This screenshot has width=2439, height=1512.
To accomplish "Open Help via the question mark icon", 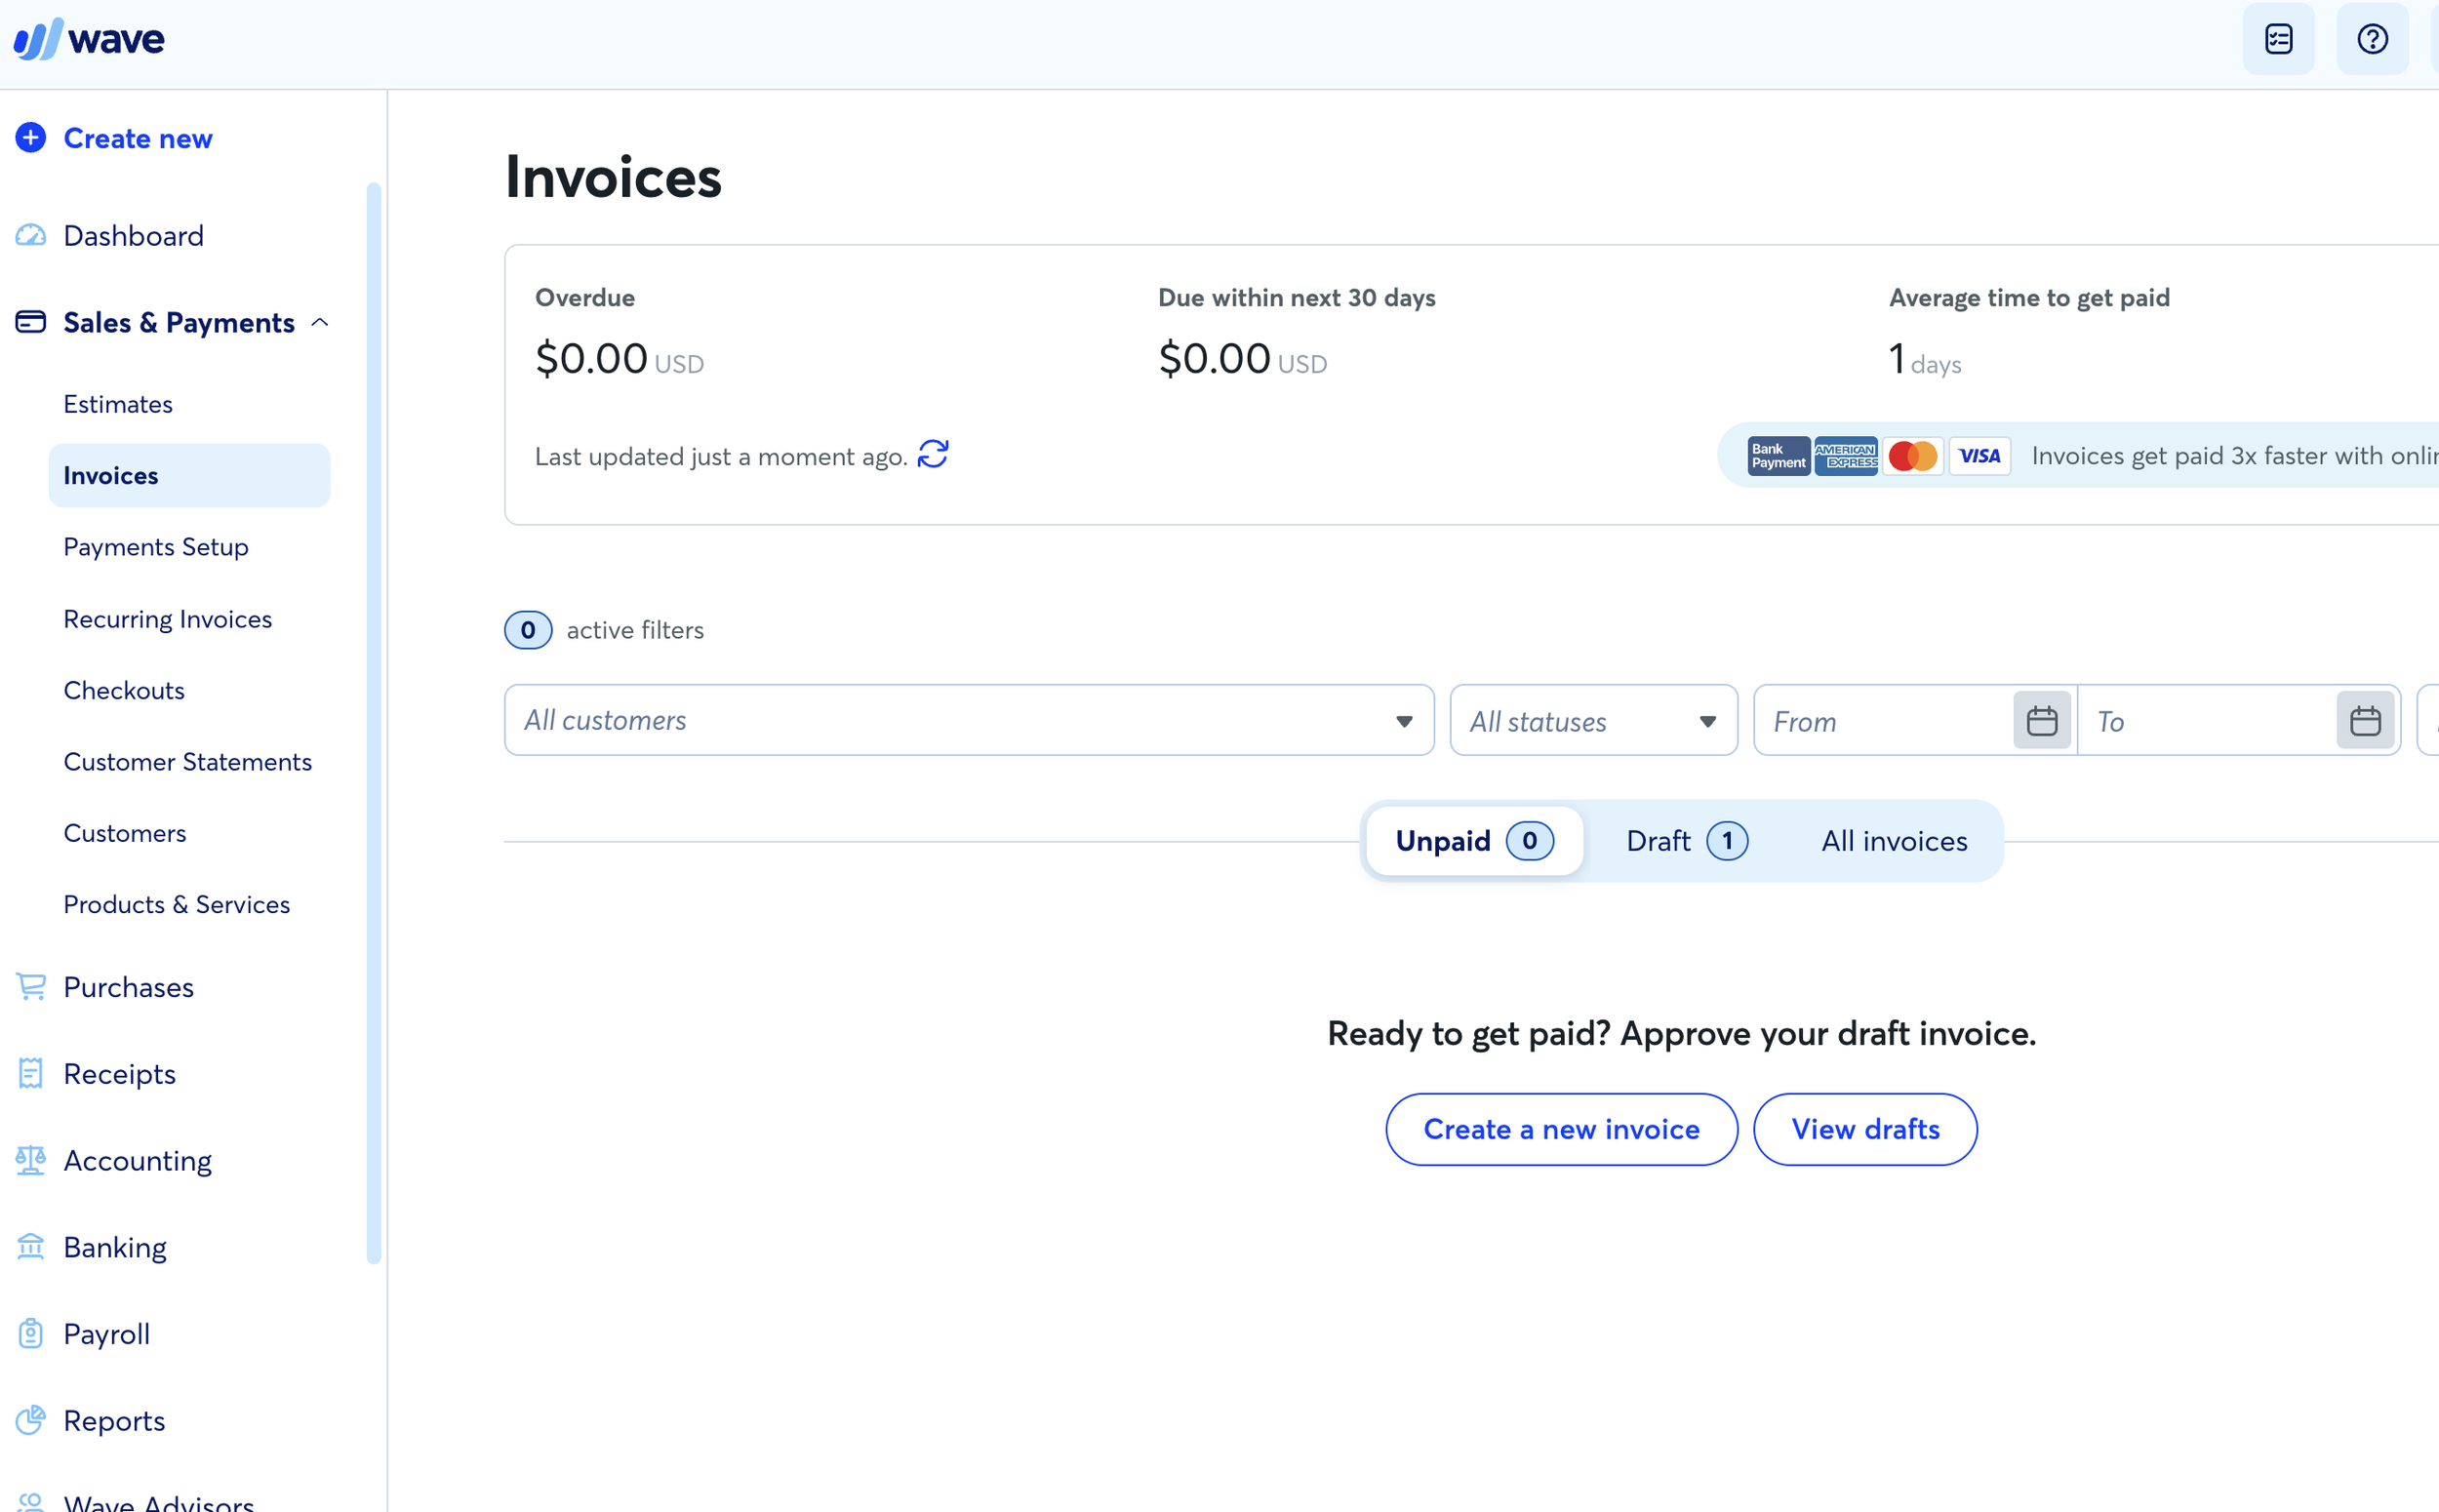I will click(x=2372, y=39).
